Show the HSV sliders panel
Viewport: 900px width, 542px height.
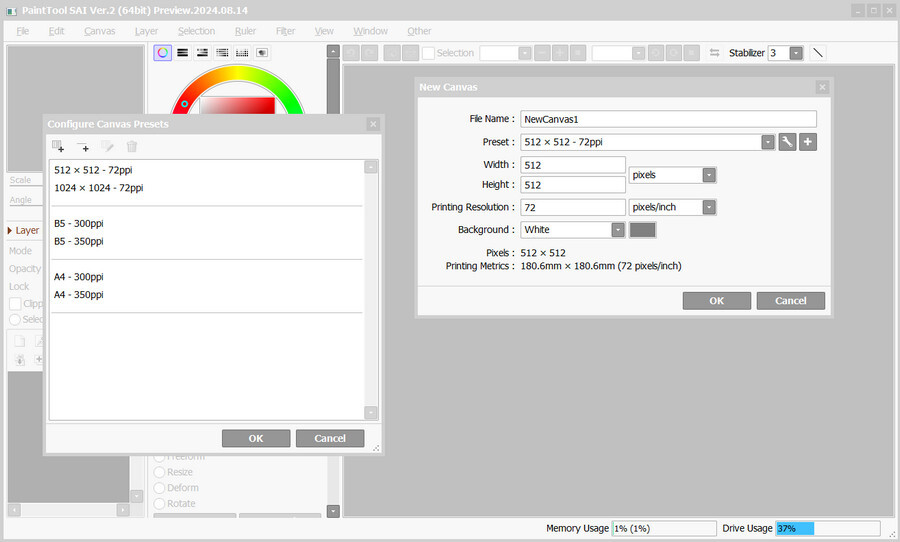coord(202,53)
